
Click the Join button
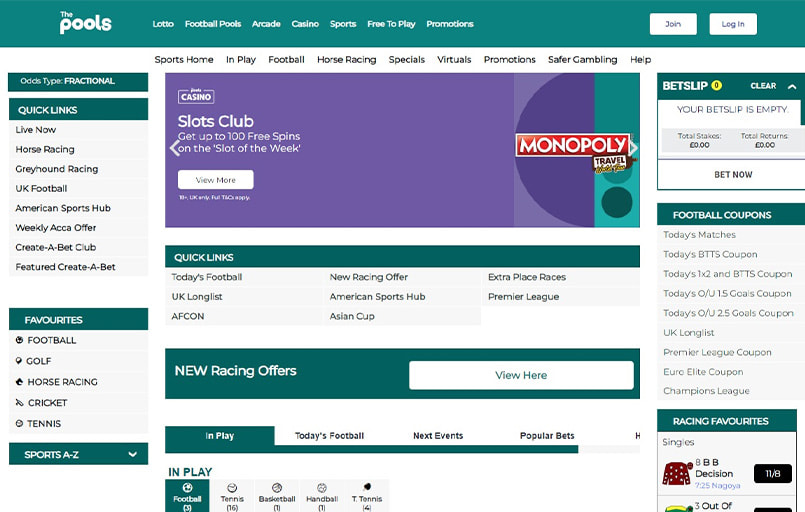(x=673, y=24)
